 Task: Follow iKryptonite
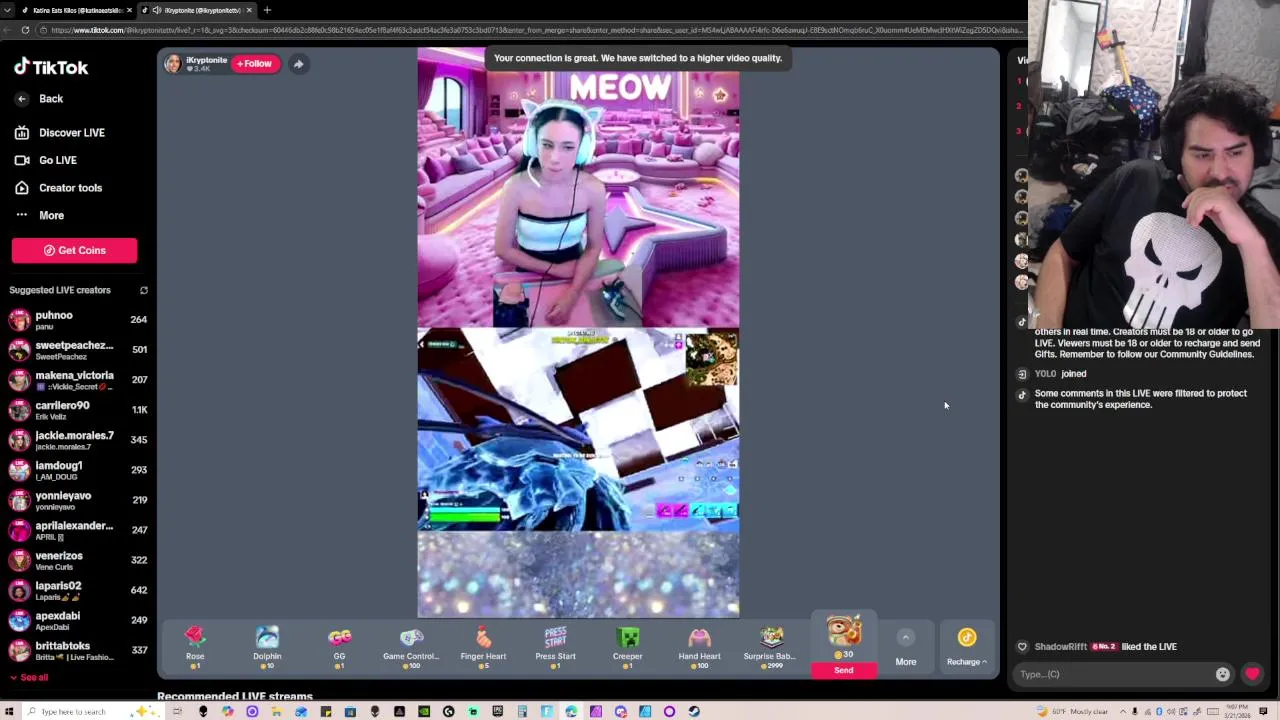tap(254, 64)
